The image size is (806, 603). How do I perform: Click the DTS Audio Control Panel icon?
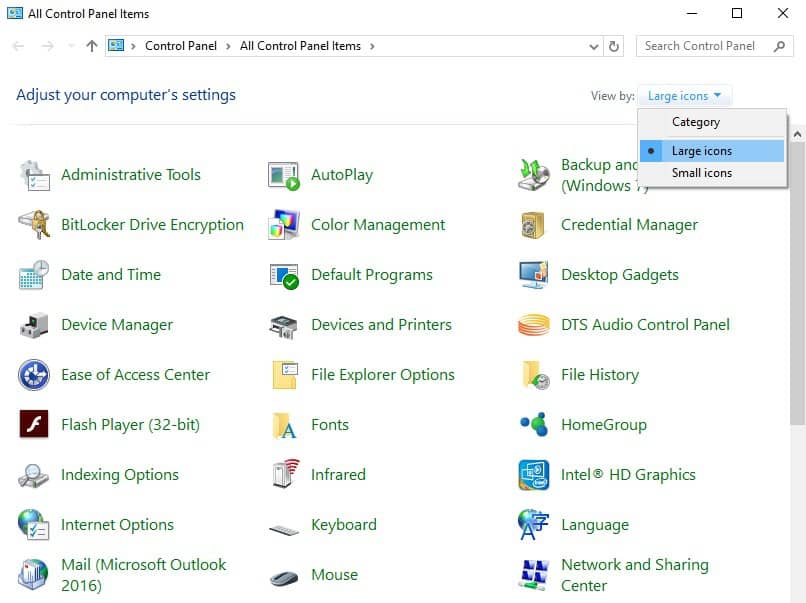pyautogui.click(x=534, y=325)
